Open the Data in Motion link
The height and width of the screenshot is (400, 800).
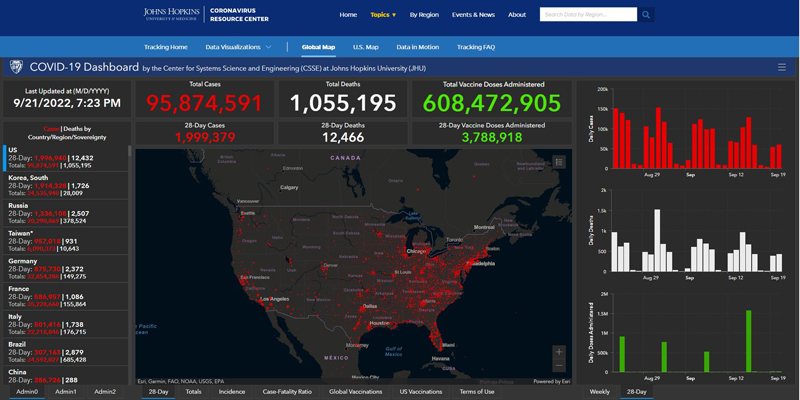click(x=417, y=47)
